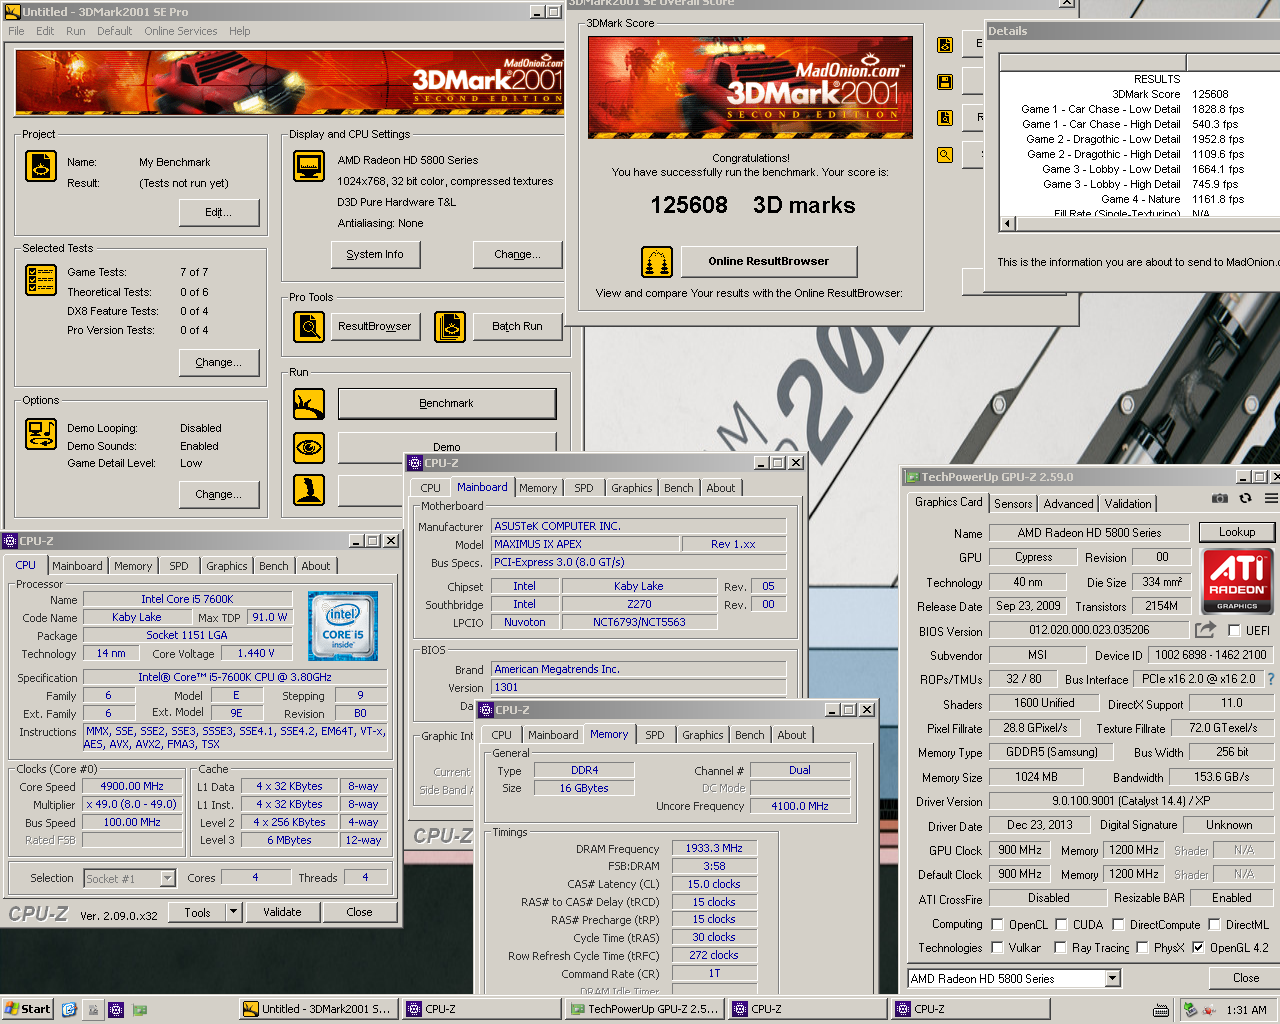Click the Intel Core i5 logo in CPU-Z
1280x1024 pixels.
(343, 625)
